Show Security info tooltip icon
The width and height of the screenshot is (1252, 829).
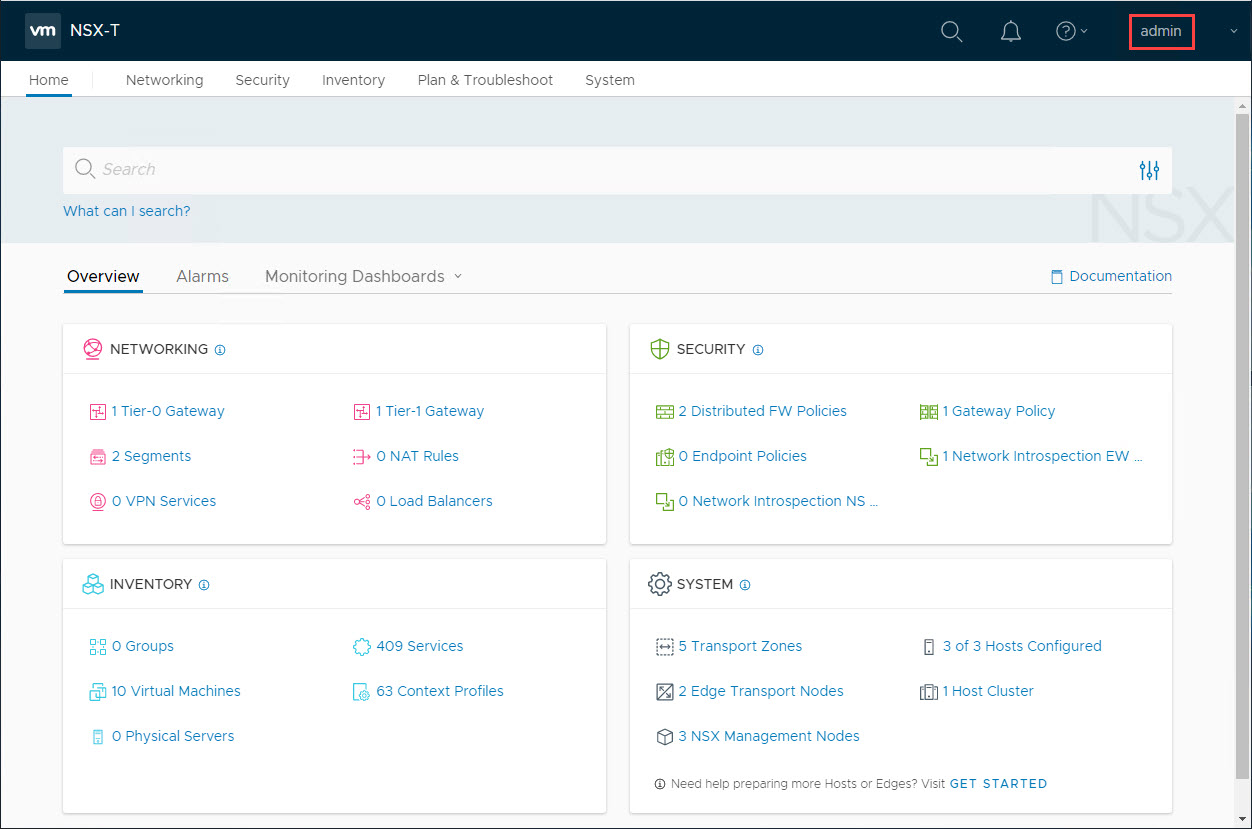click(x=757, y=350)
